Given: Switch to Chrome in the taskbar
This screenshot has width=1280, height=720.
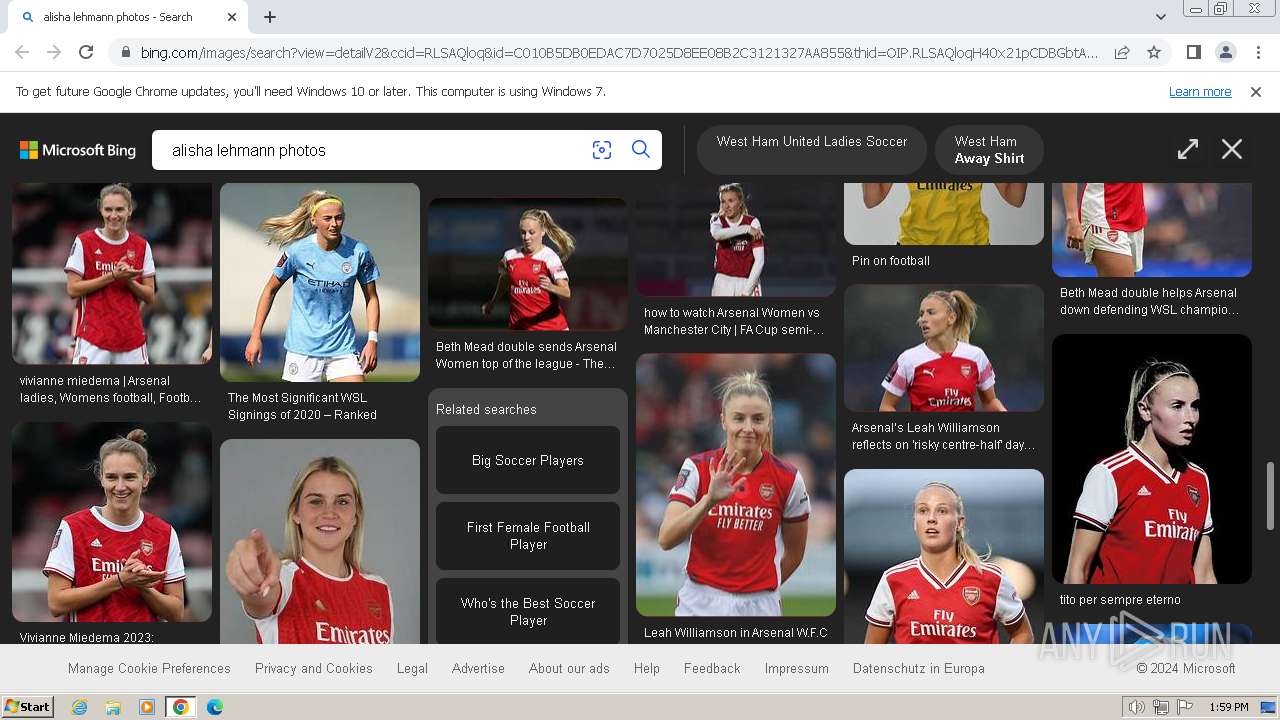Looking at the screenshot, I should pyautogui.click(x=181, y=707).
